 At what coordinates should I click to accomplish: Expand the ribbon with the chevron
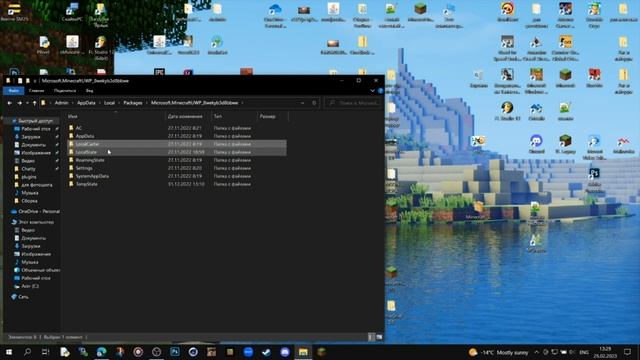click(x=372, y=91)
